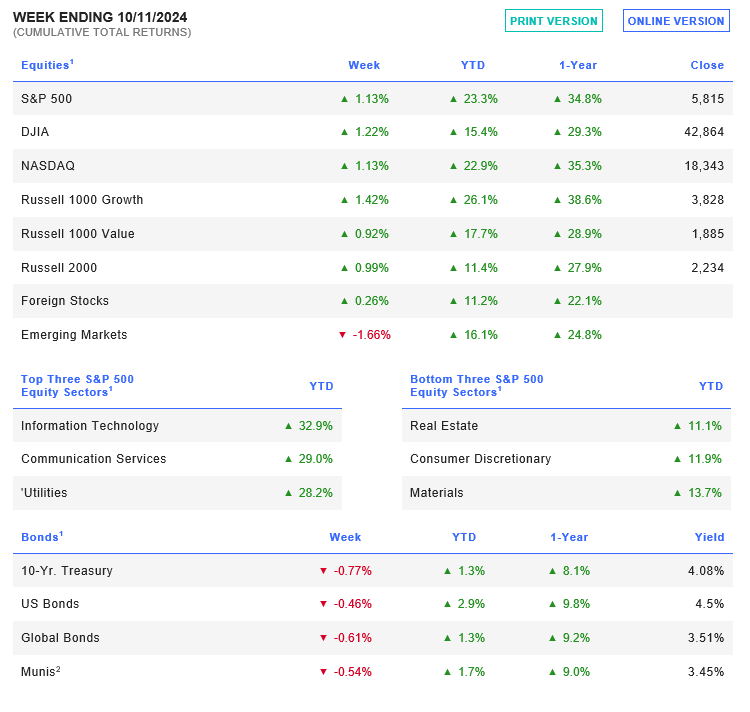This screenshot has width=750, height=712.
Task: Select the US Bonds row label
Action: (x=50, y=603)
